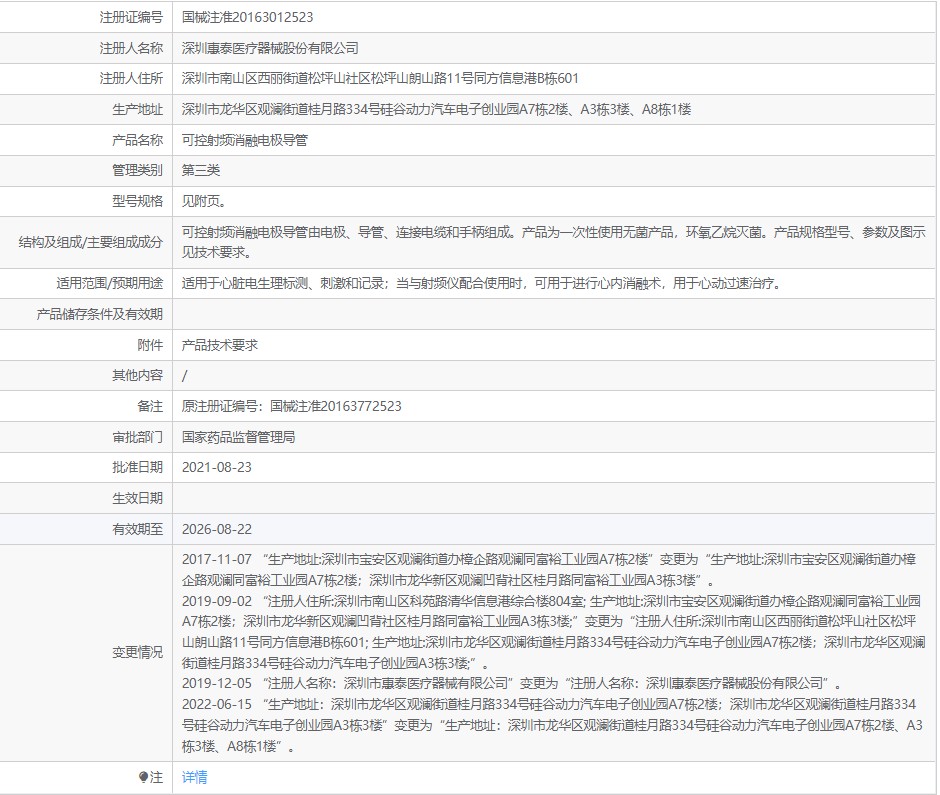Click the 适用范围 intended use text
940x795 pixels.
484,283
